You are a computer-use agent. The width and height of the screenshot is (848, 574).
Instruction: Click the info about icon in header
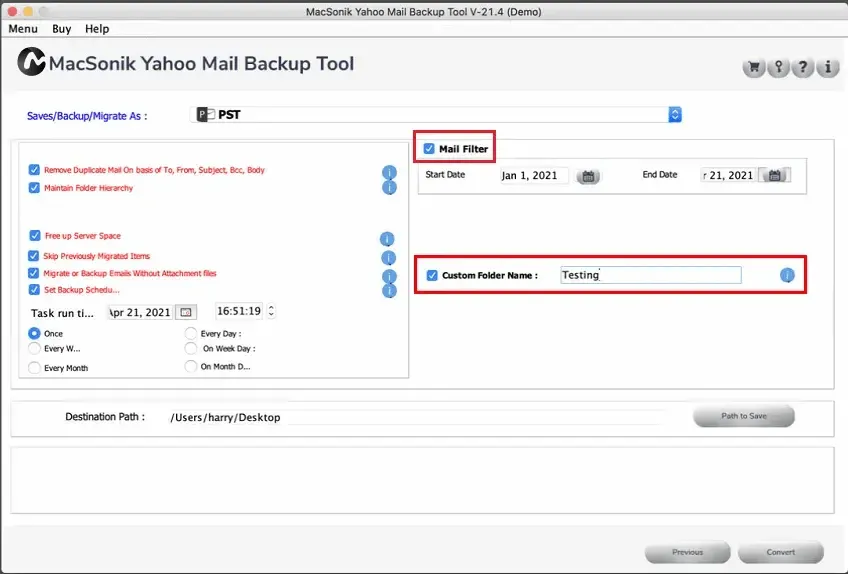[828, 68]
